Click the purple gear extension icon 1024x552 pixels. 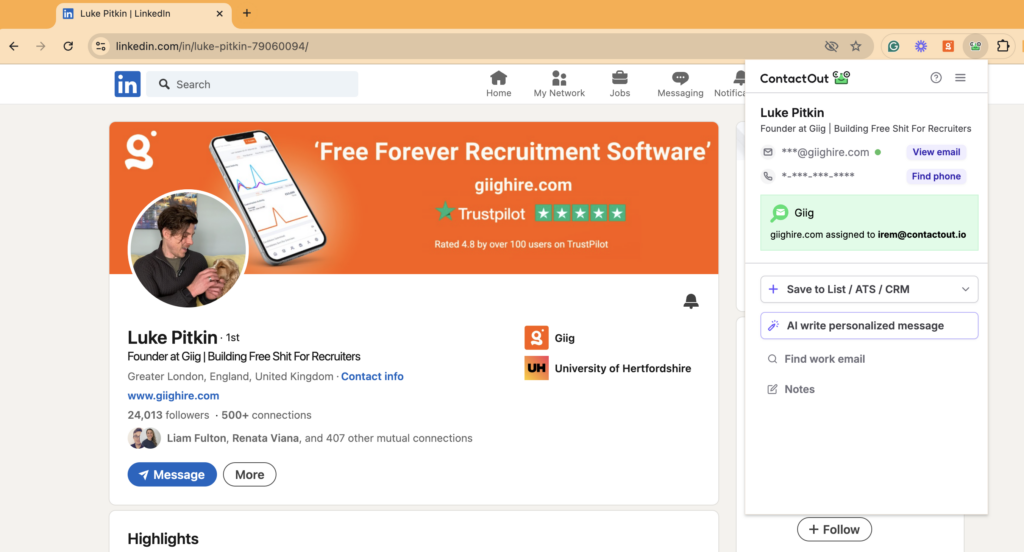click(x=921, y=46)
